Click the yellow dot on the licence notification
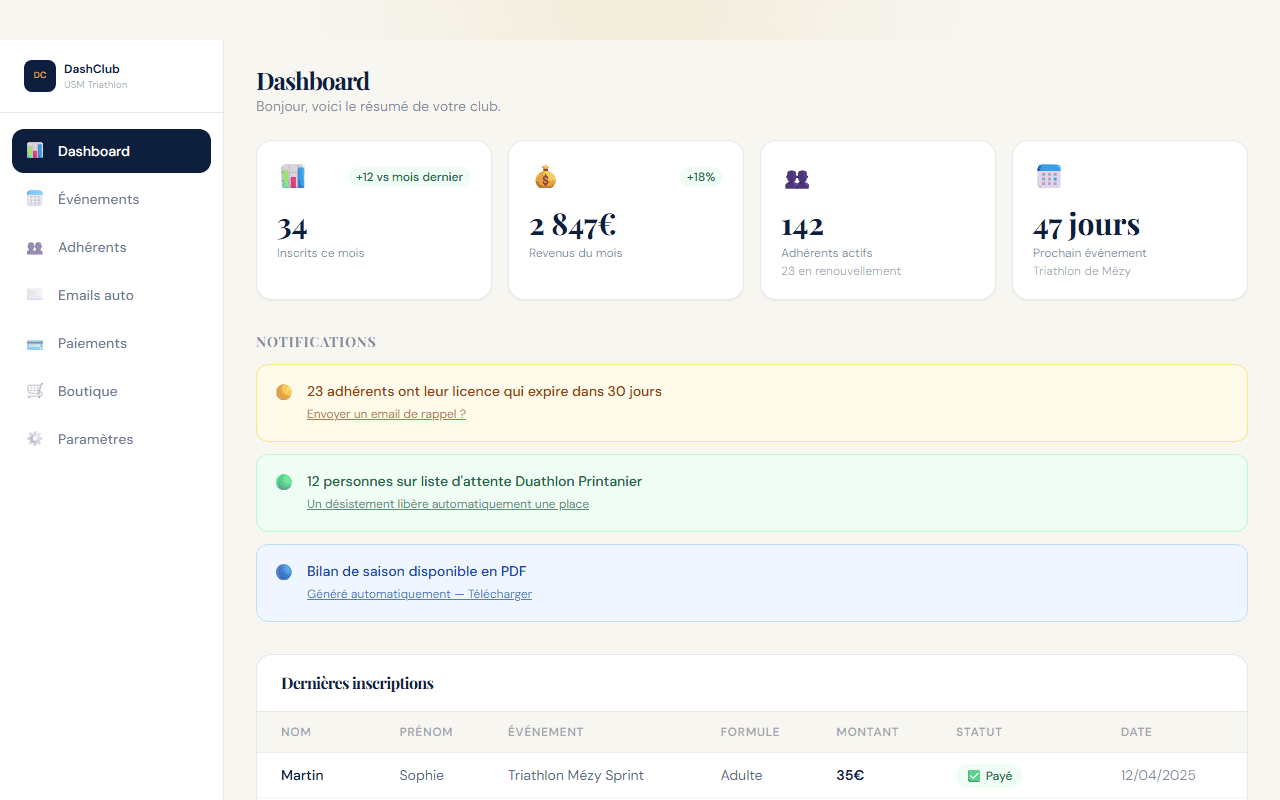This screenshot has height=800, width=1280. pyautogui.click(x=284, y=392)
